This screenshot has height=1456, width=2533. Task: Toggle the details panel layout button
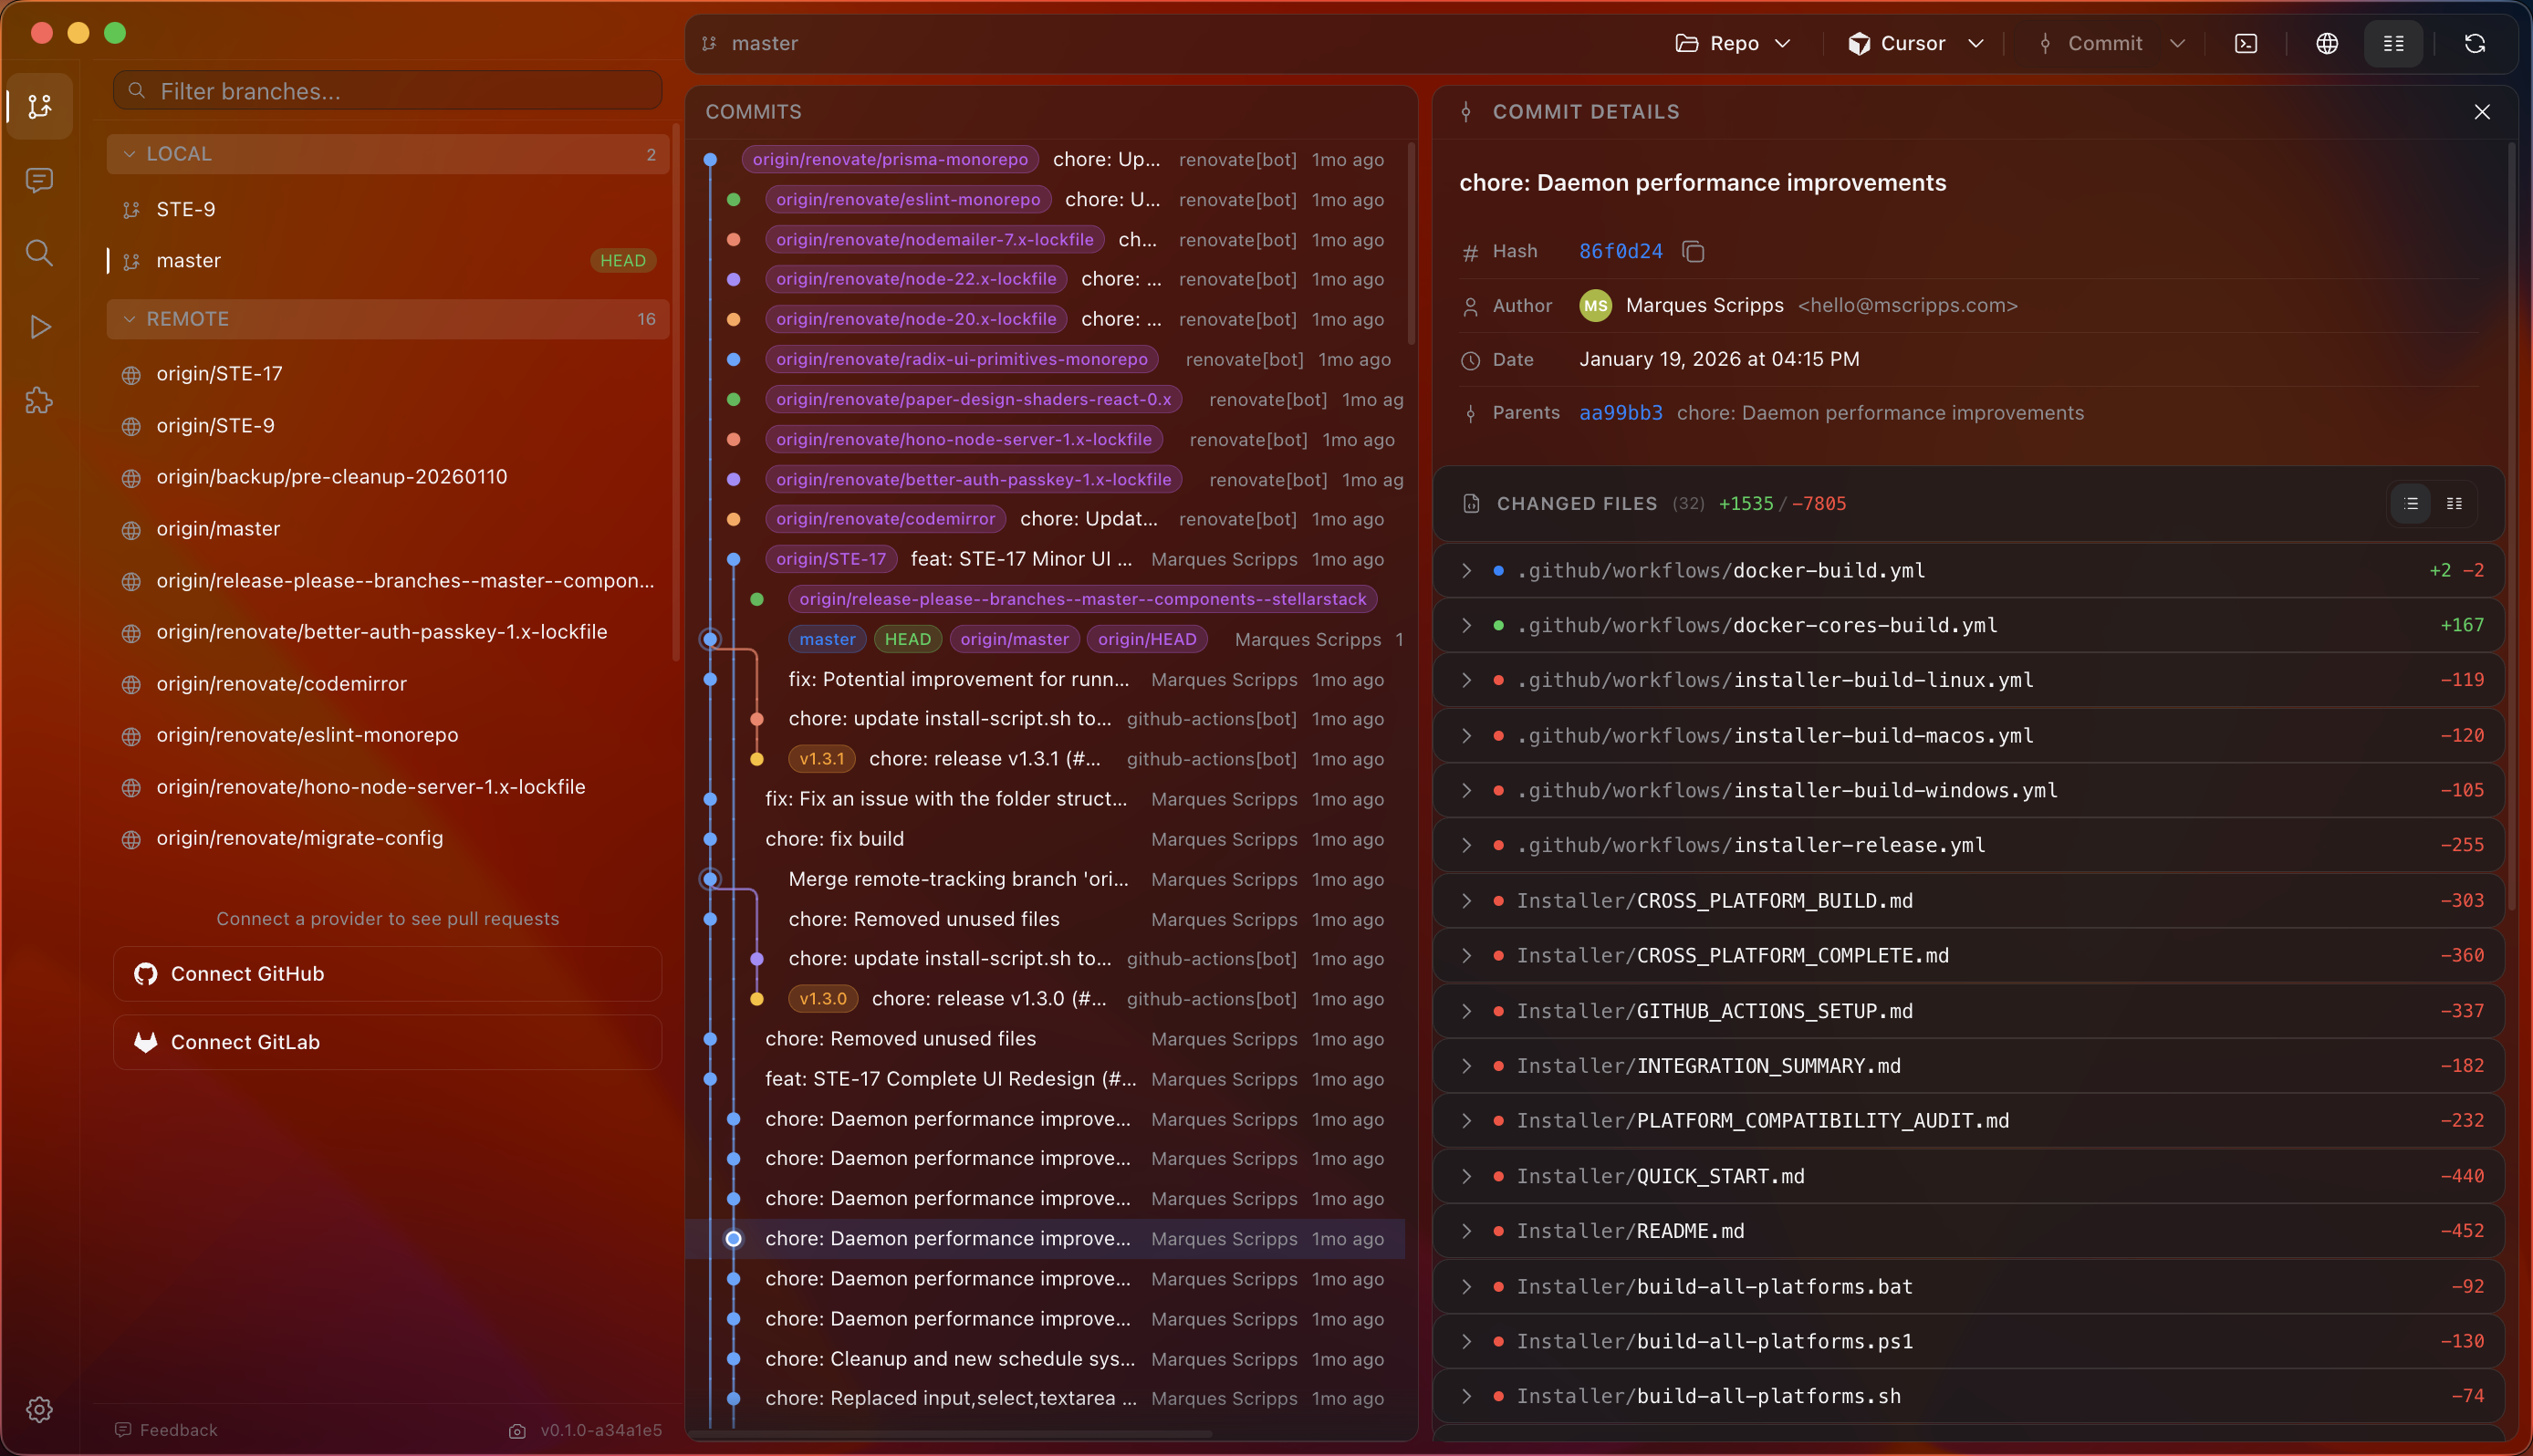2393,43
